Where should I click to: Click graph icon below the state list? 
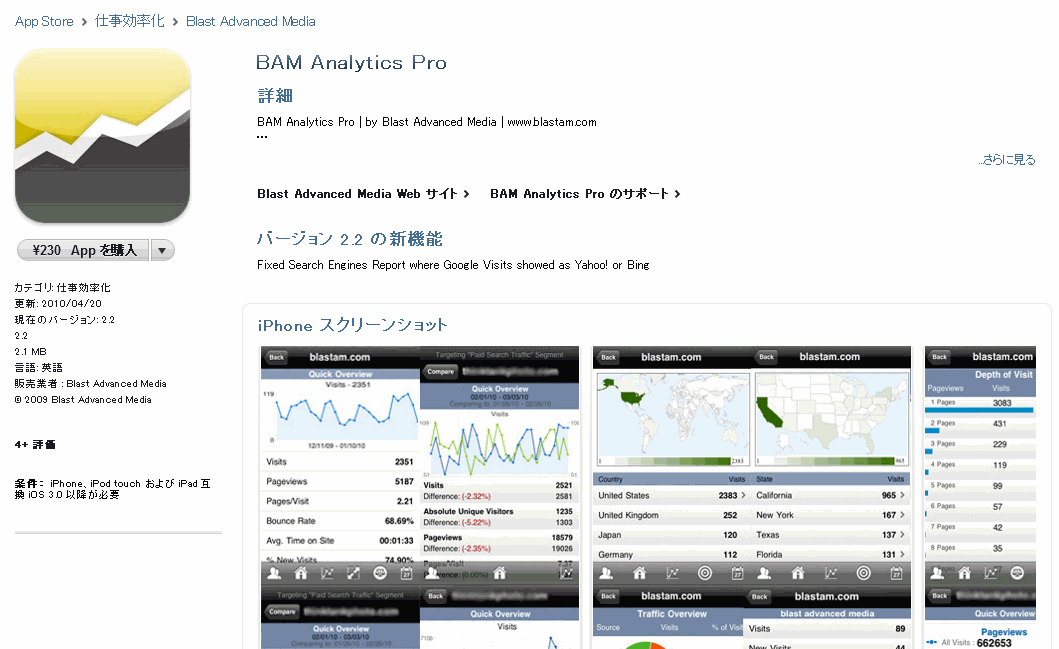coord(831,573)
